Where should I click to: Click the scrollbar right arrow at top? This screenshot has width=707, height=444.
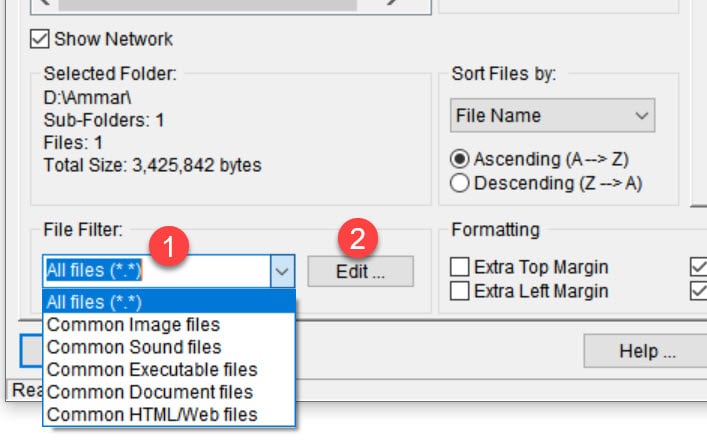tap(392, 4)
